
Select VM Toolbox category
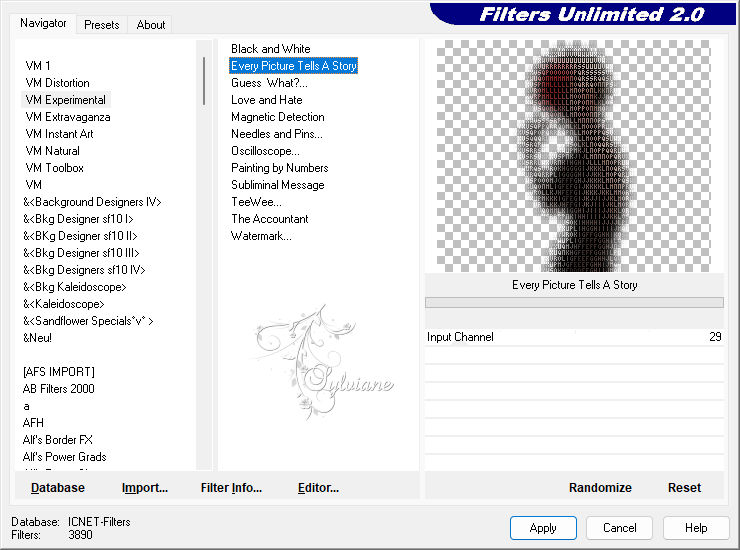(54, 168)
